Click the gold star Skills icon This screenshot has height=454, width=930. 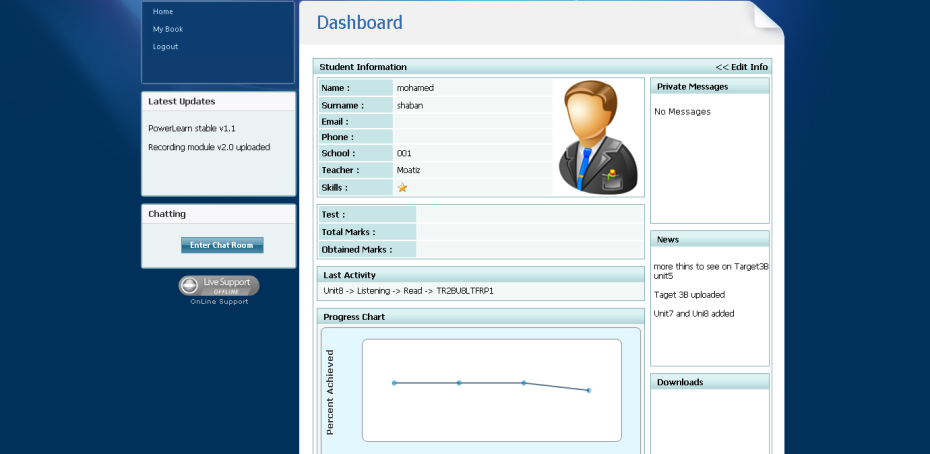click(x=402, y=187)
